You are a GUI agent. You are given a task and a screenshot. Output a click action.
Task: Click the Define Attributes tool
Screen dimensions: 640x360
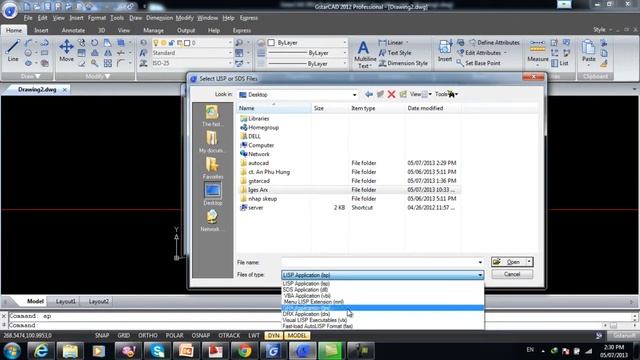pos(494,42)
